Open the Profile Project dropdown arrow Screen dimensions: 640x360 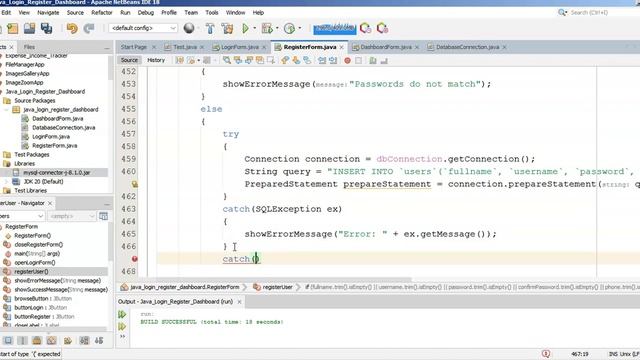300,28
